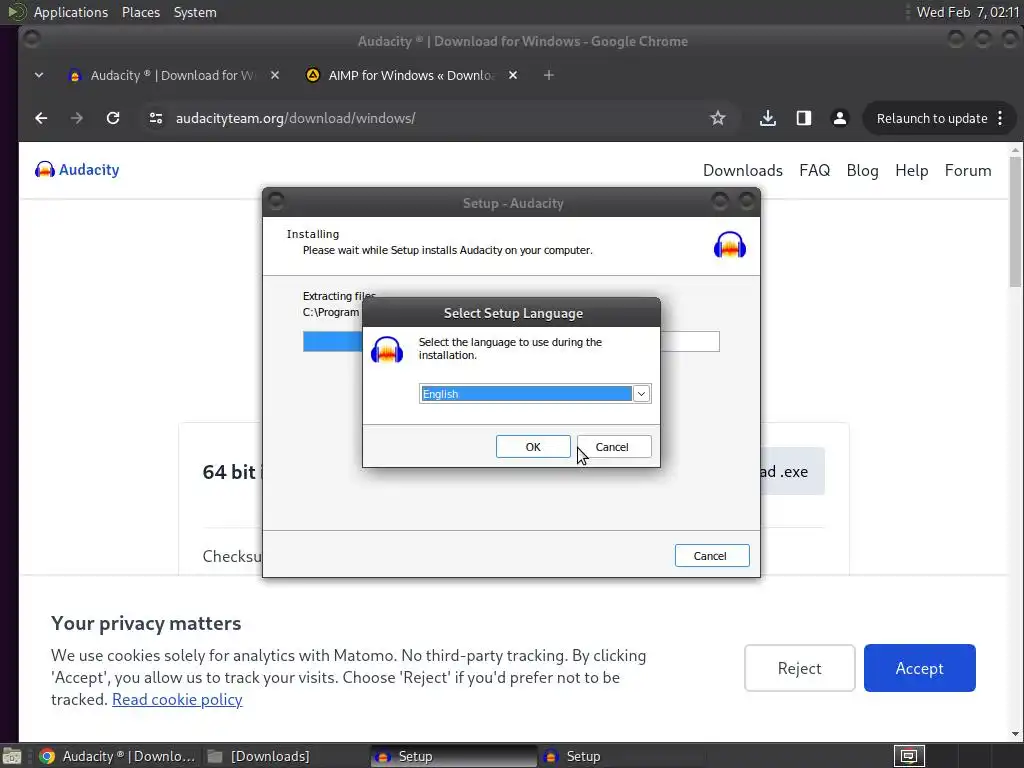Open the Downloads folder taskbar entry

pyautogui.click(x=259, y=756)
